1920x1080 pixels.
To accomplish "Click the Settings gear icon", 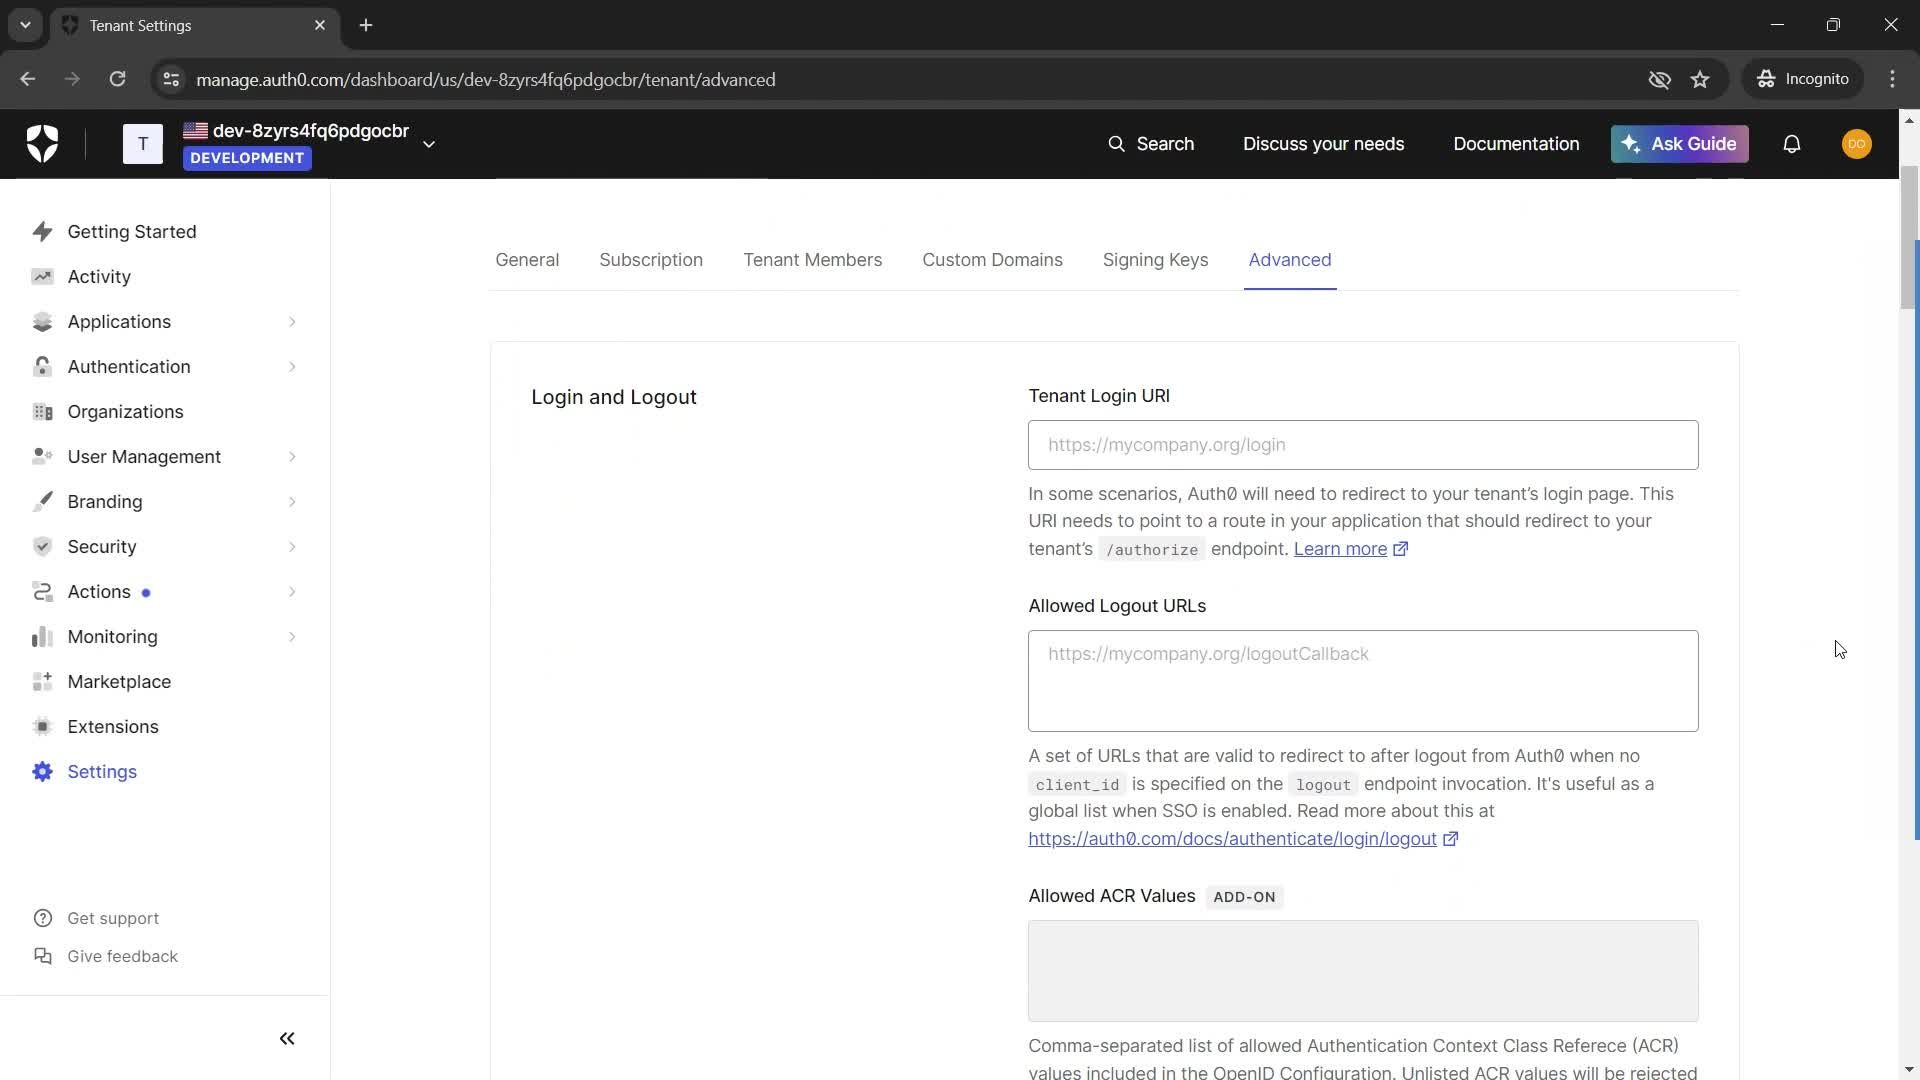I will point(42,771).
